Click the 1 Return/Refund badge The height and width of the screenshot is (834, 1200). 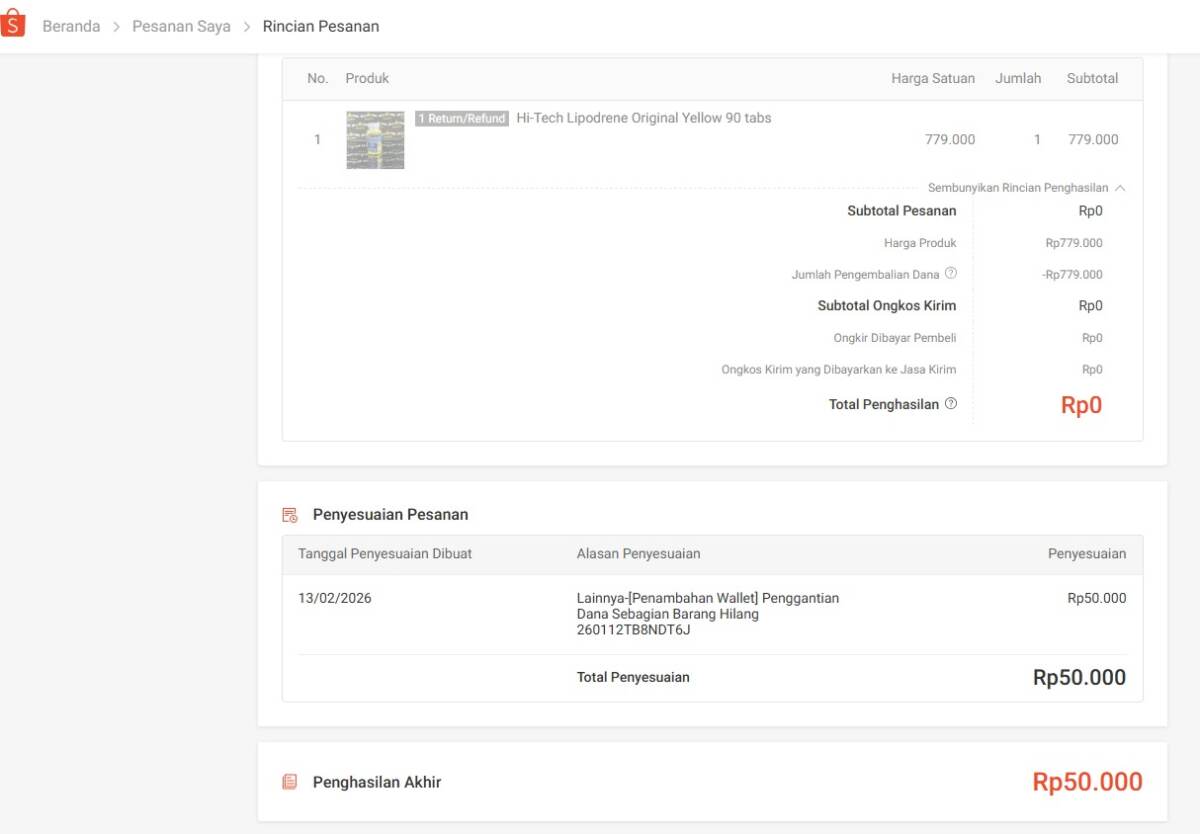461,117
